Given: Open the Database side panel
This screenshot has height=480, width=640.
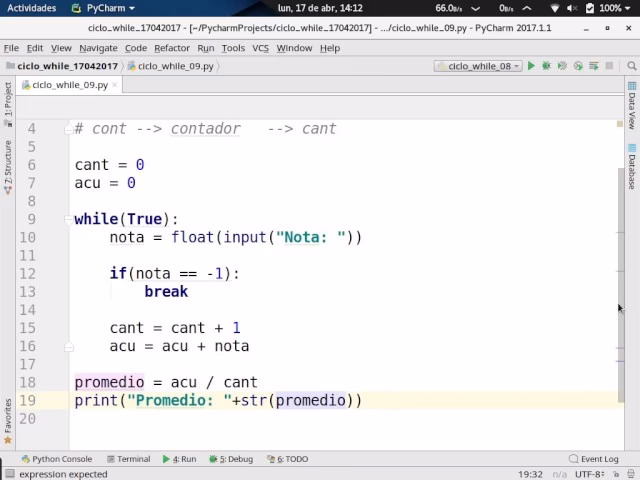Looking at the screenshot, I should pos(632,167).
